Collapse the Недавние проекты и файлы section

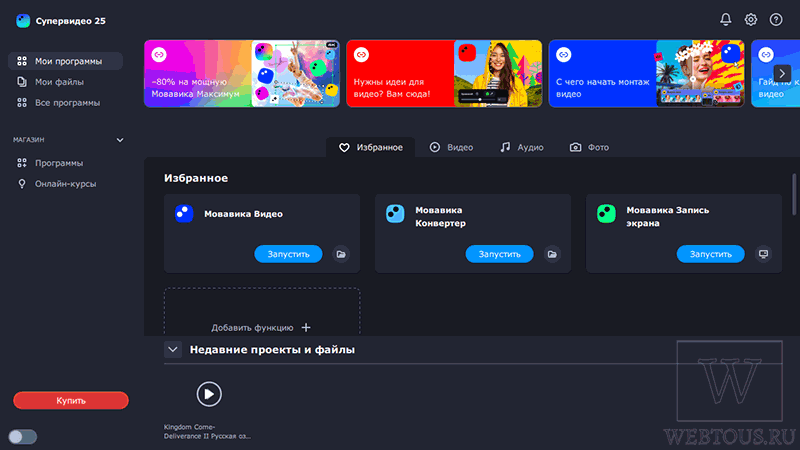tap(173, 349)
